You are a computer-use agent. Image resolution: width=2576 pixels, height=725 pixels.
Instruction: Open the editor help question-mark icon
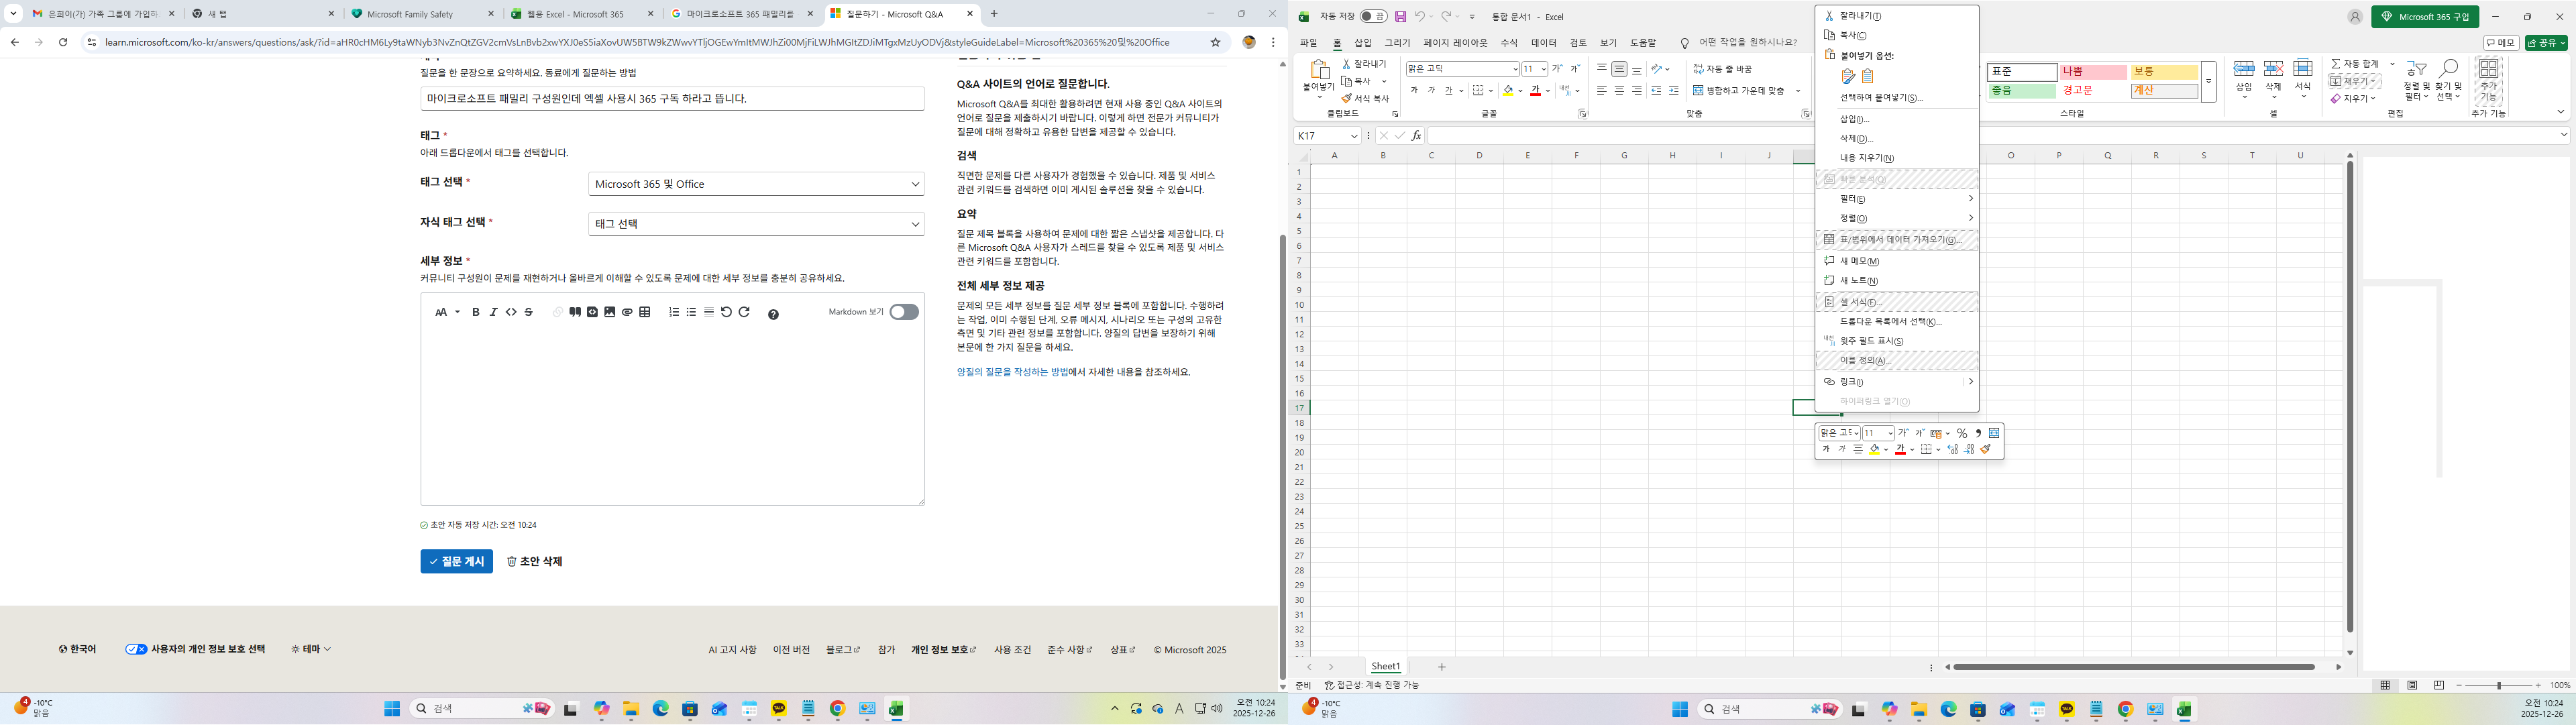(773, 314)
